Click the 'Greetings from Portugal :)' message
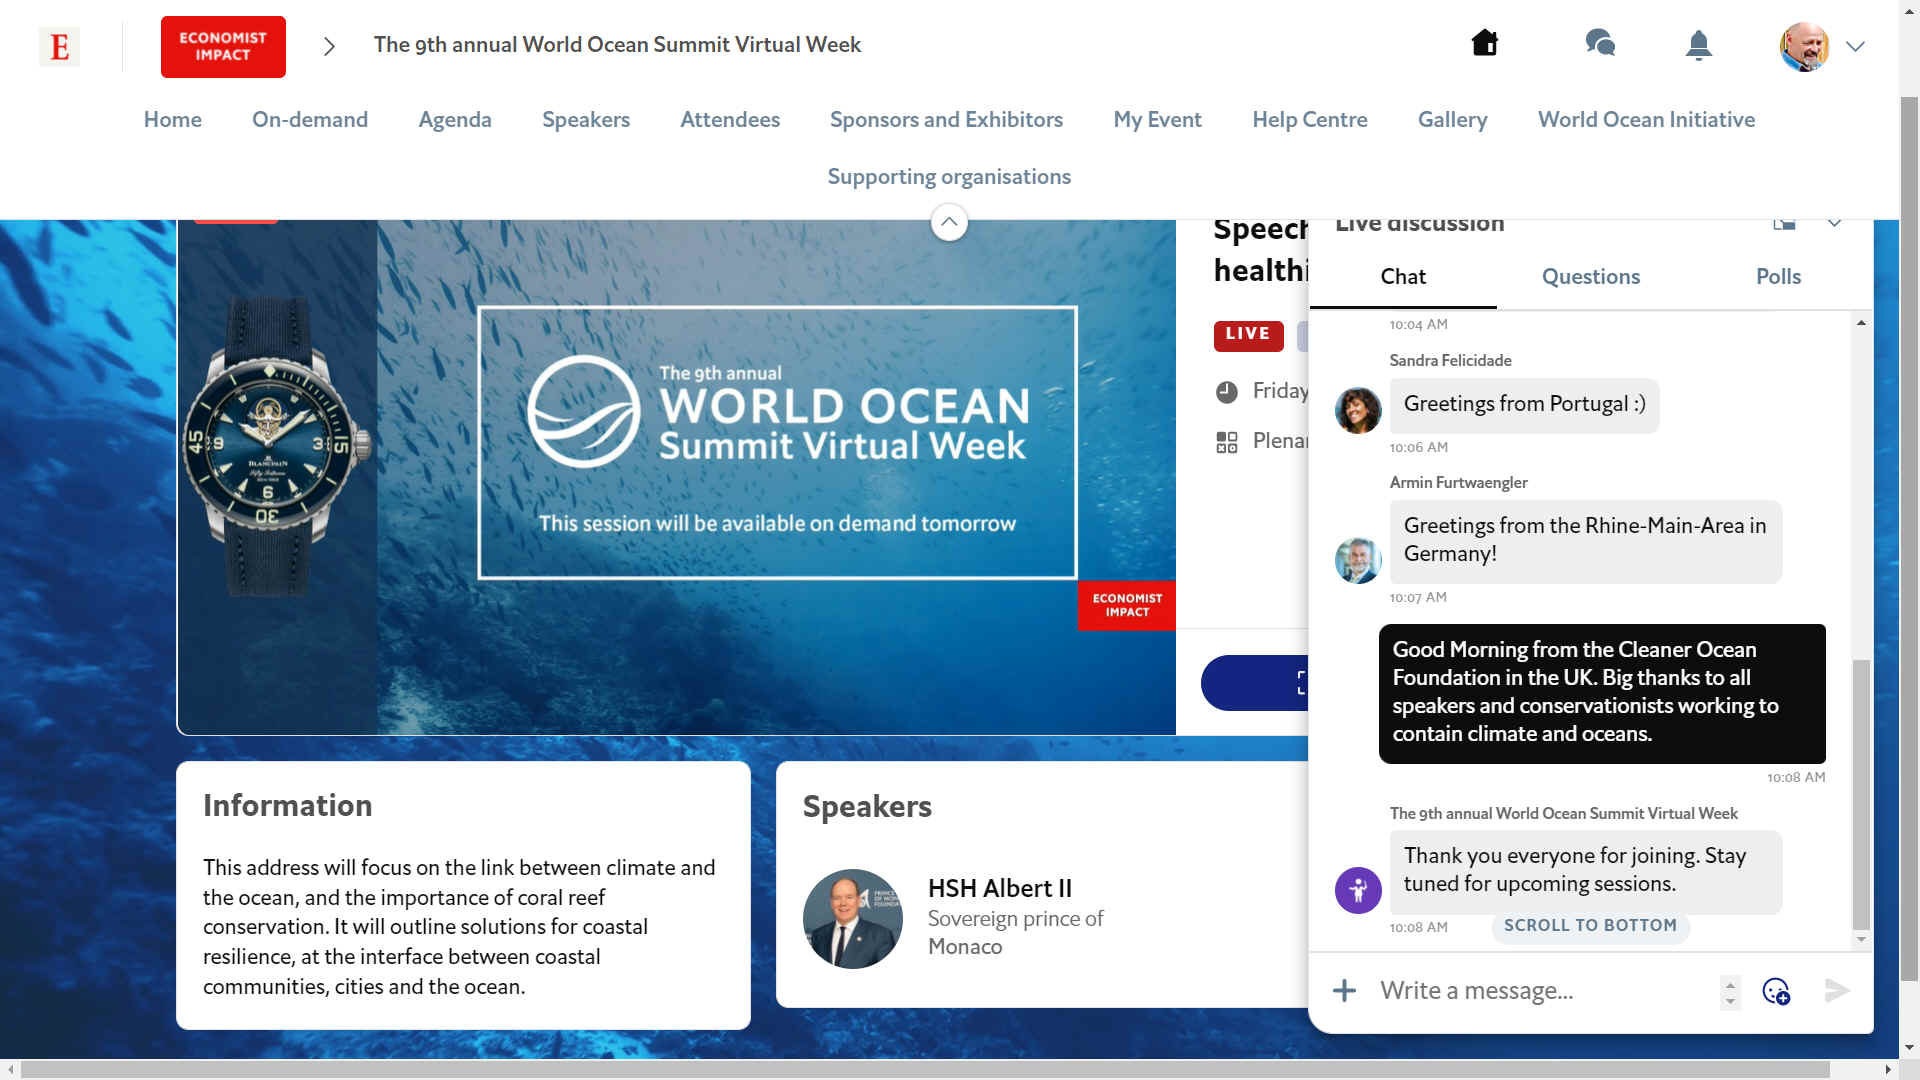 point(1524,405)
